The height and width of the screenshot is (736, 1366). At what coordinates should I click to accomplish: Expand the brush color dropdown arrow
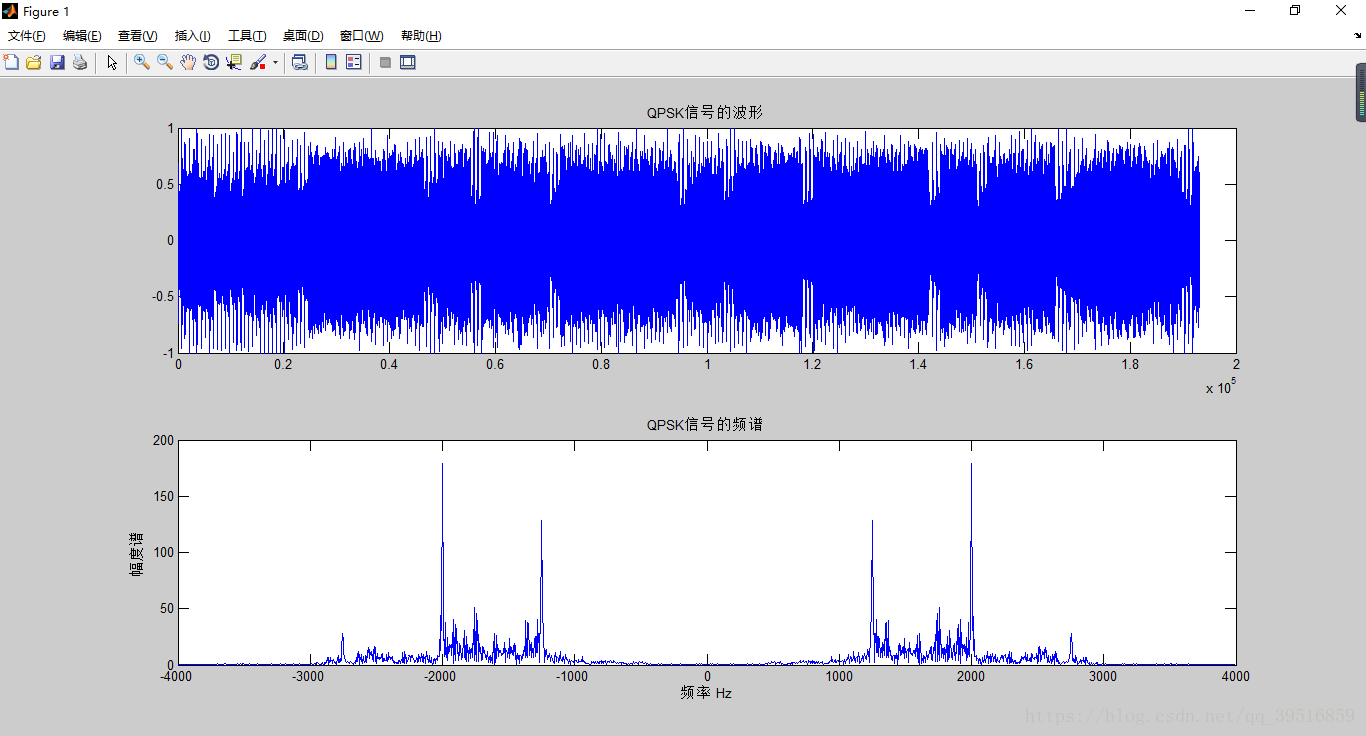[275, 62]
